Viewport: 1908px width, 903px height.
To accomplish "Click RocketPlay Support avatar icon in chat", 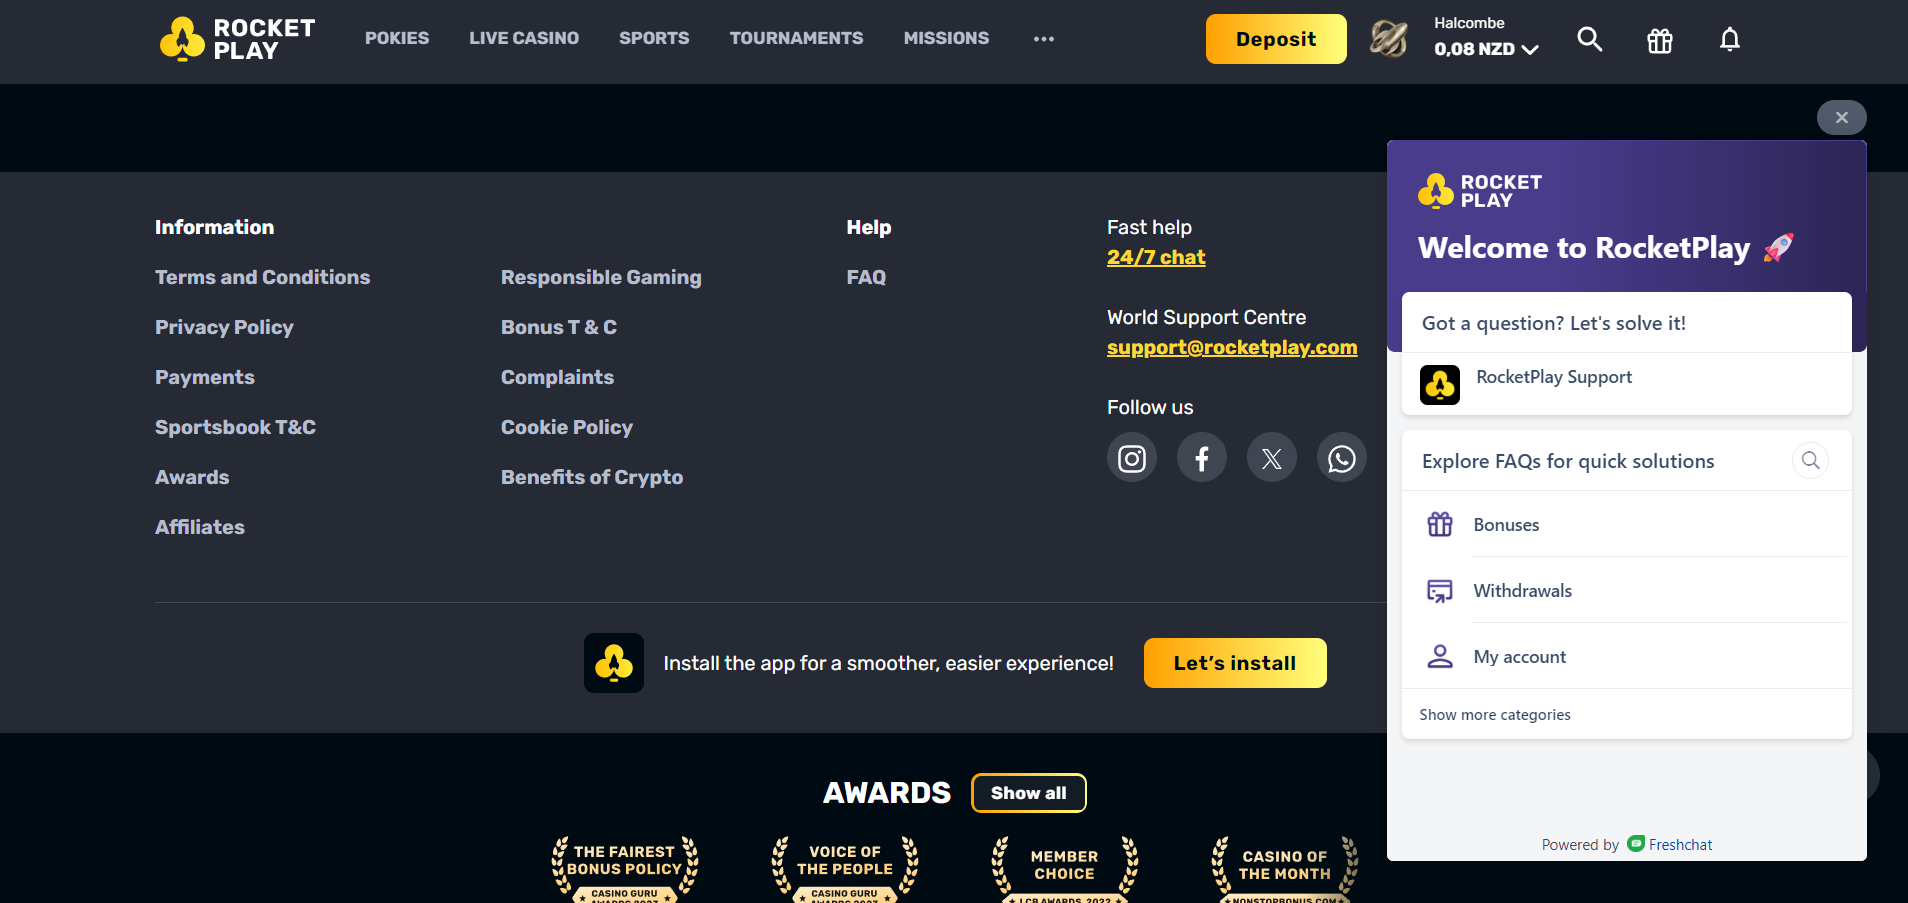I will click(1440, 385).
